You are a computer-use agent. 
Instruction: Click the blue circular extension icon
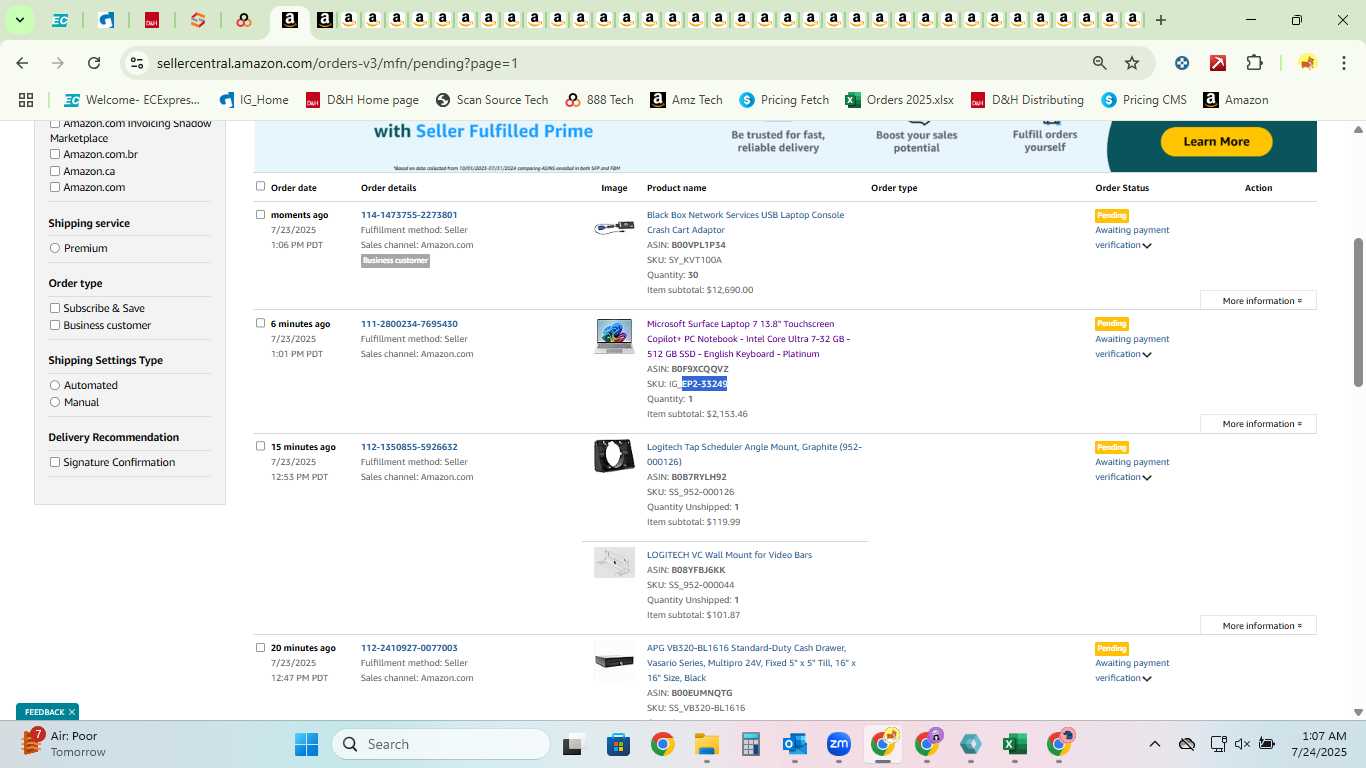click(x=1182, y=63)
